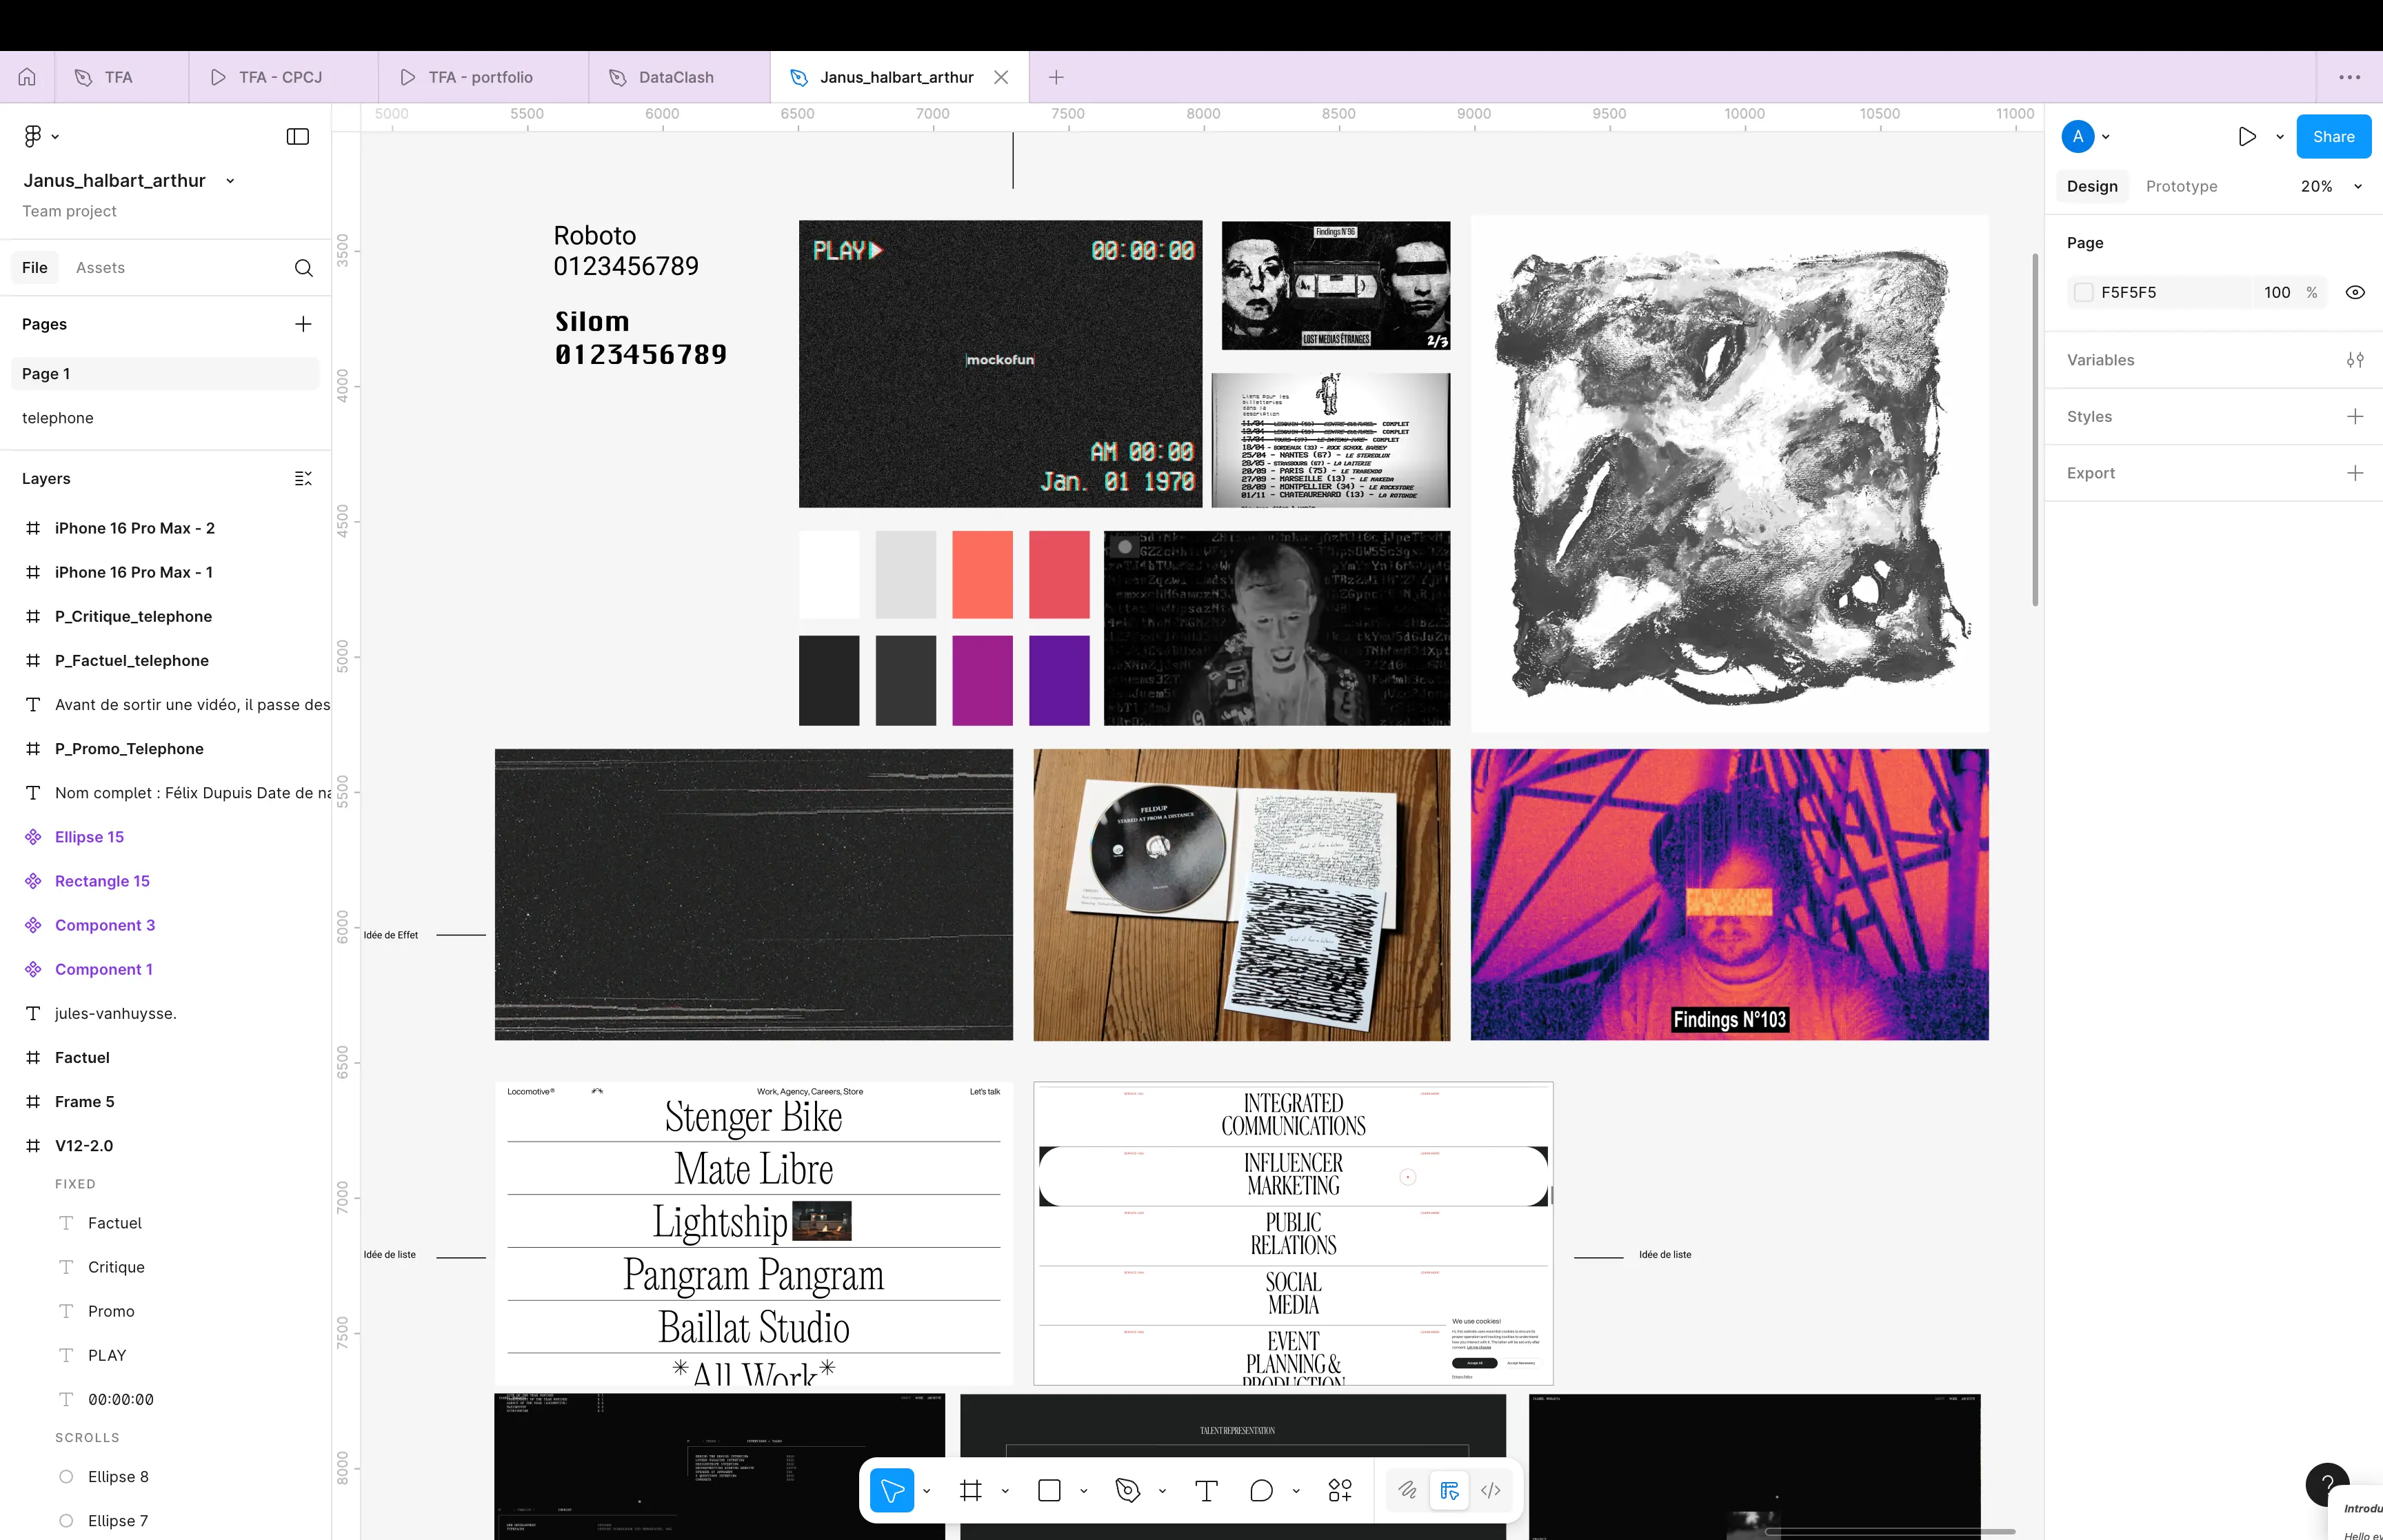Open the DataClash file tab
Viewport: 2383px width, 1540px height.
[676, 77]
